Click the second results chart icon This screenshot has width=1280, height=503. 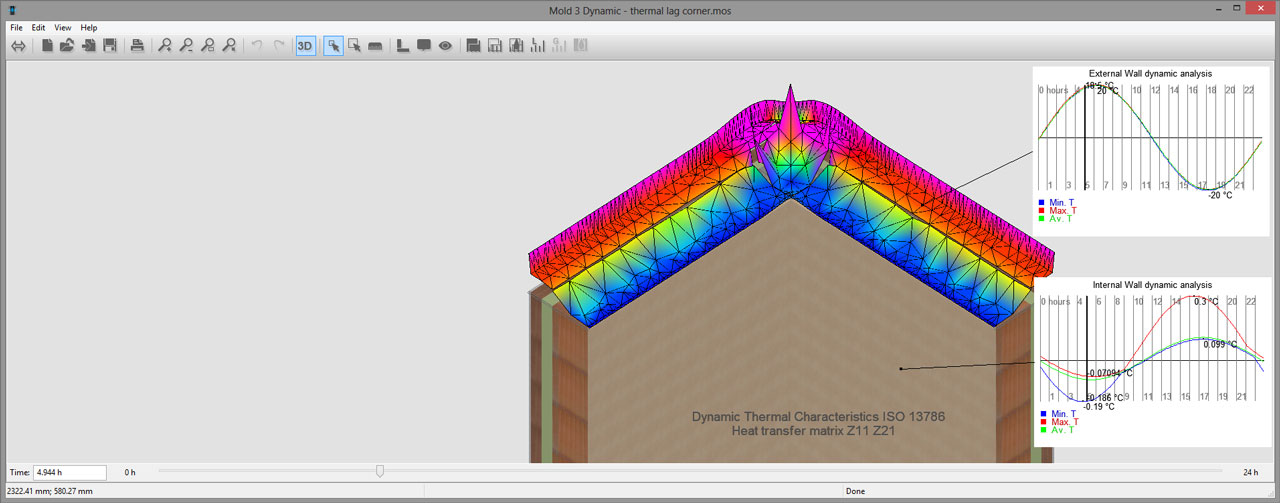point(495,46)
